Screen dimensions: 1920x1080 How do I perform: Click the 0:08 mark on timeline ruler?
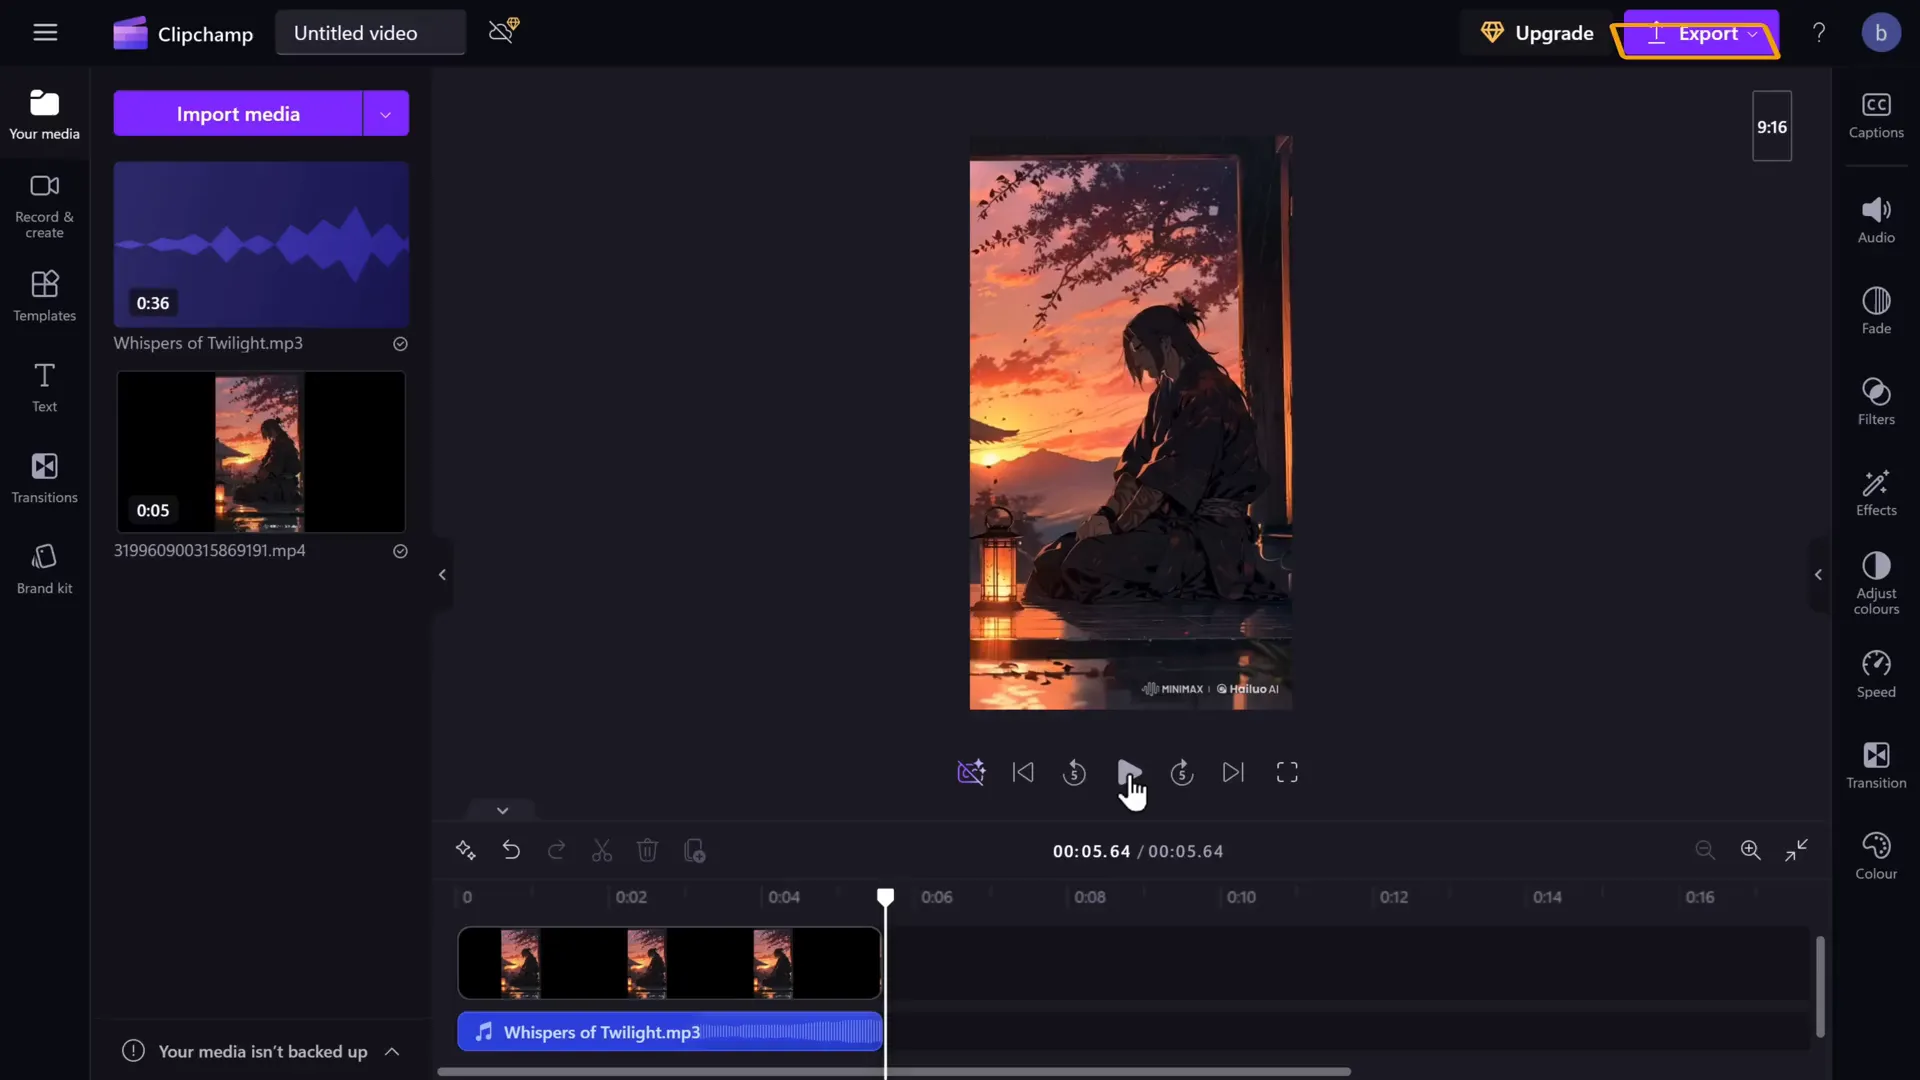click(x=1090, y=898)
